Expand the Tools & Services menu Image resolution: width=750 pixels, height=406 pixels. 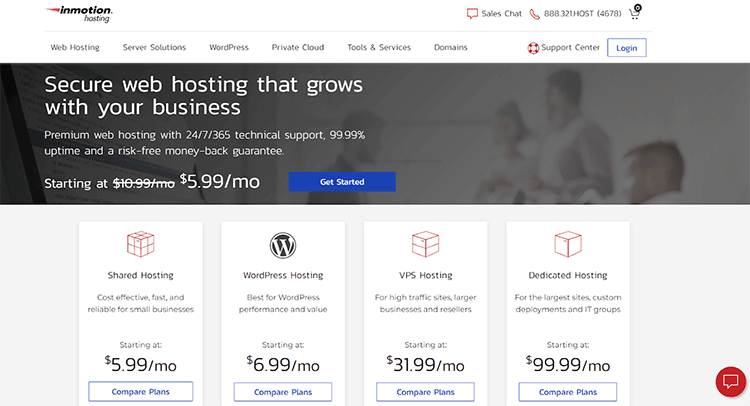click(x=379, y=47)
